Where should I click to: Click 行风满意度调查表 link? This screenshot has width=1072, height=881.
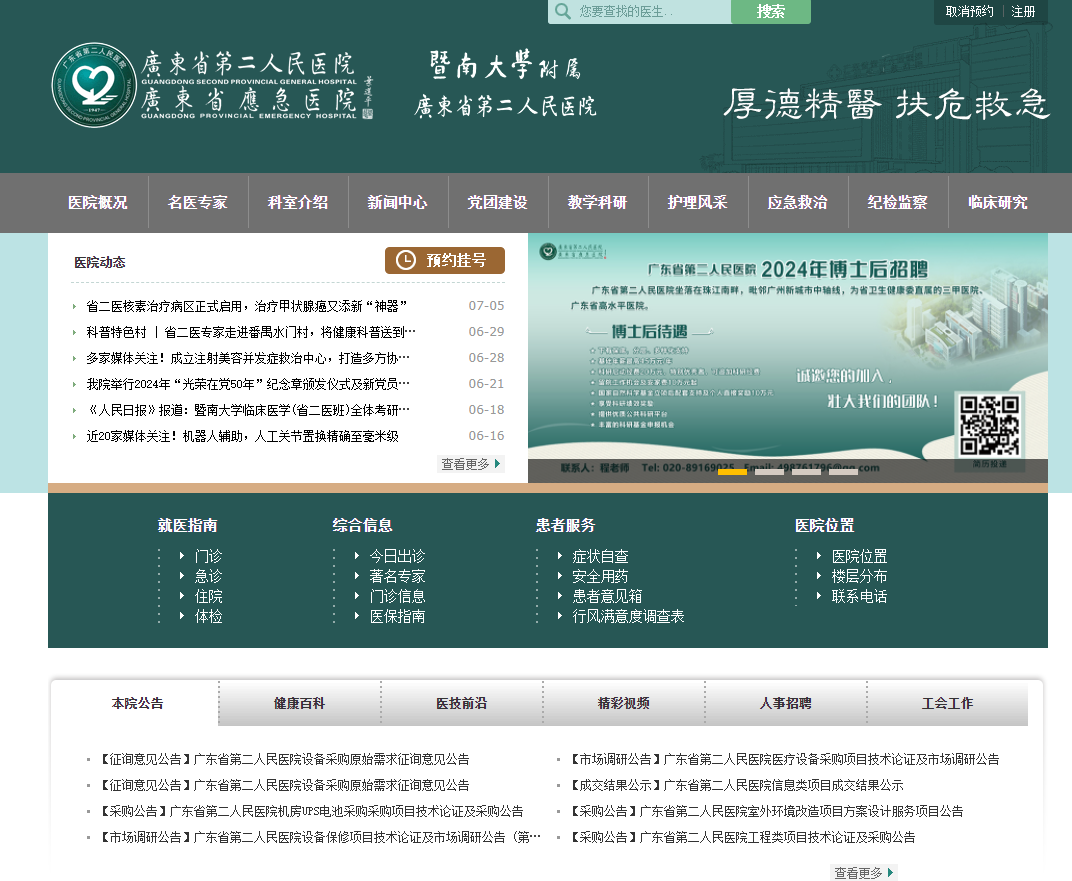[x=628, y=616]
